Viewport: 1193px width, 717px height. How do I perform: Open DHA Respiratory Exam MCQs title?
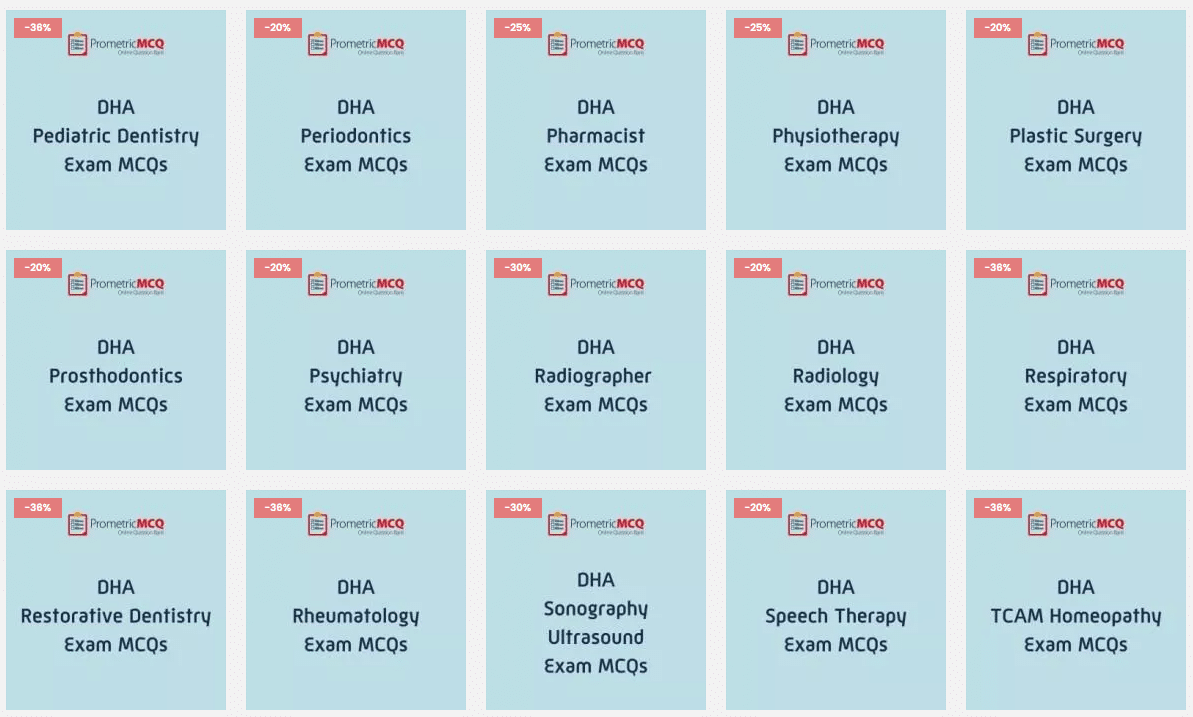click(1075, 376)
